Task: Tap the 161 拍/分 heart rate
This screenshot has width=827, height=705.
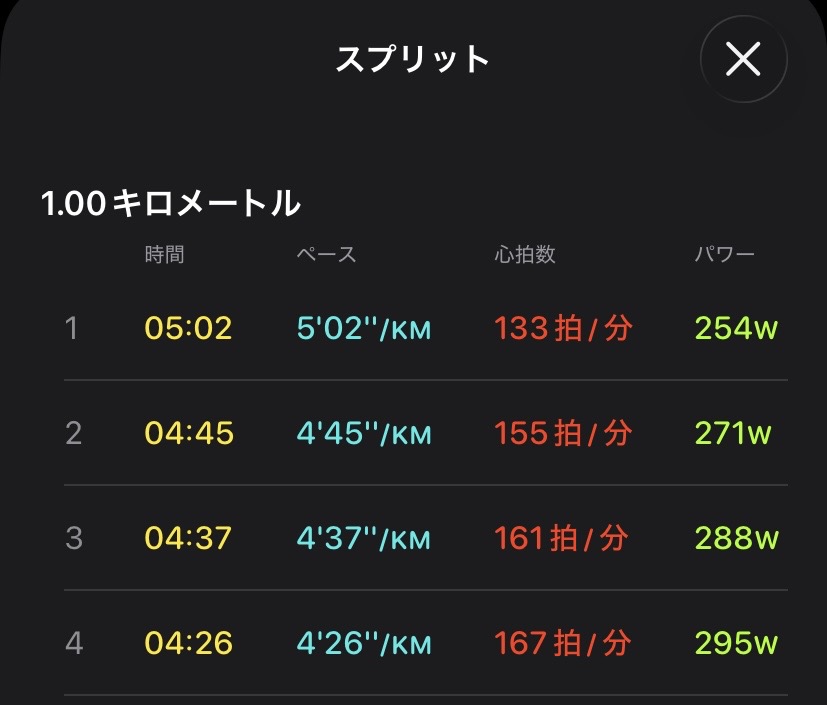Action: [563, 538]
